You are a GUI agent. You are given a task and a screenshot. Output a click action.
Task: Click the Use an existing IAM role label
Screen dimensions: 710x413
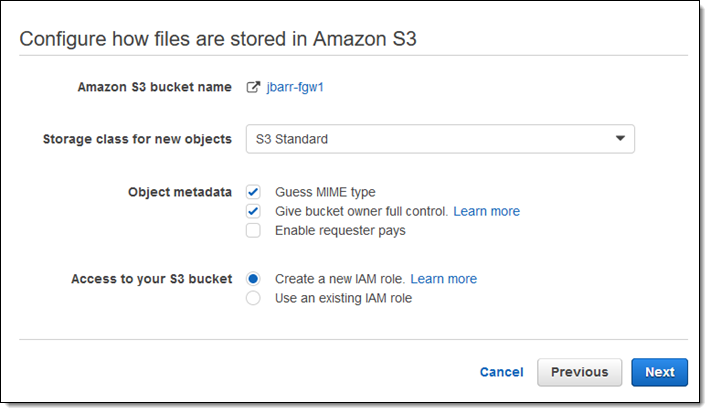click(x=343, y=298)
